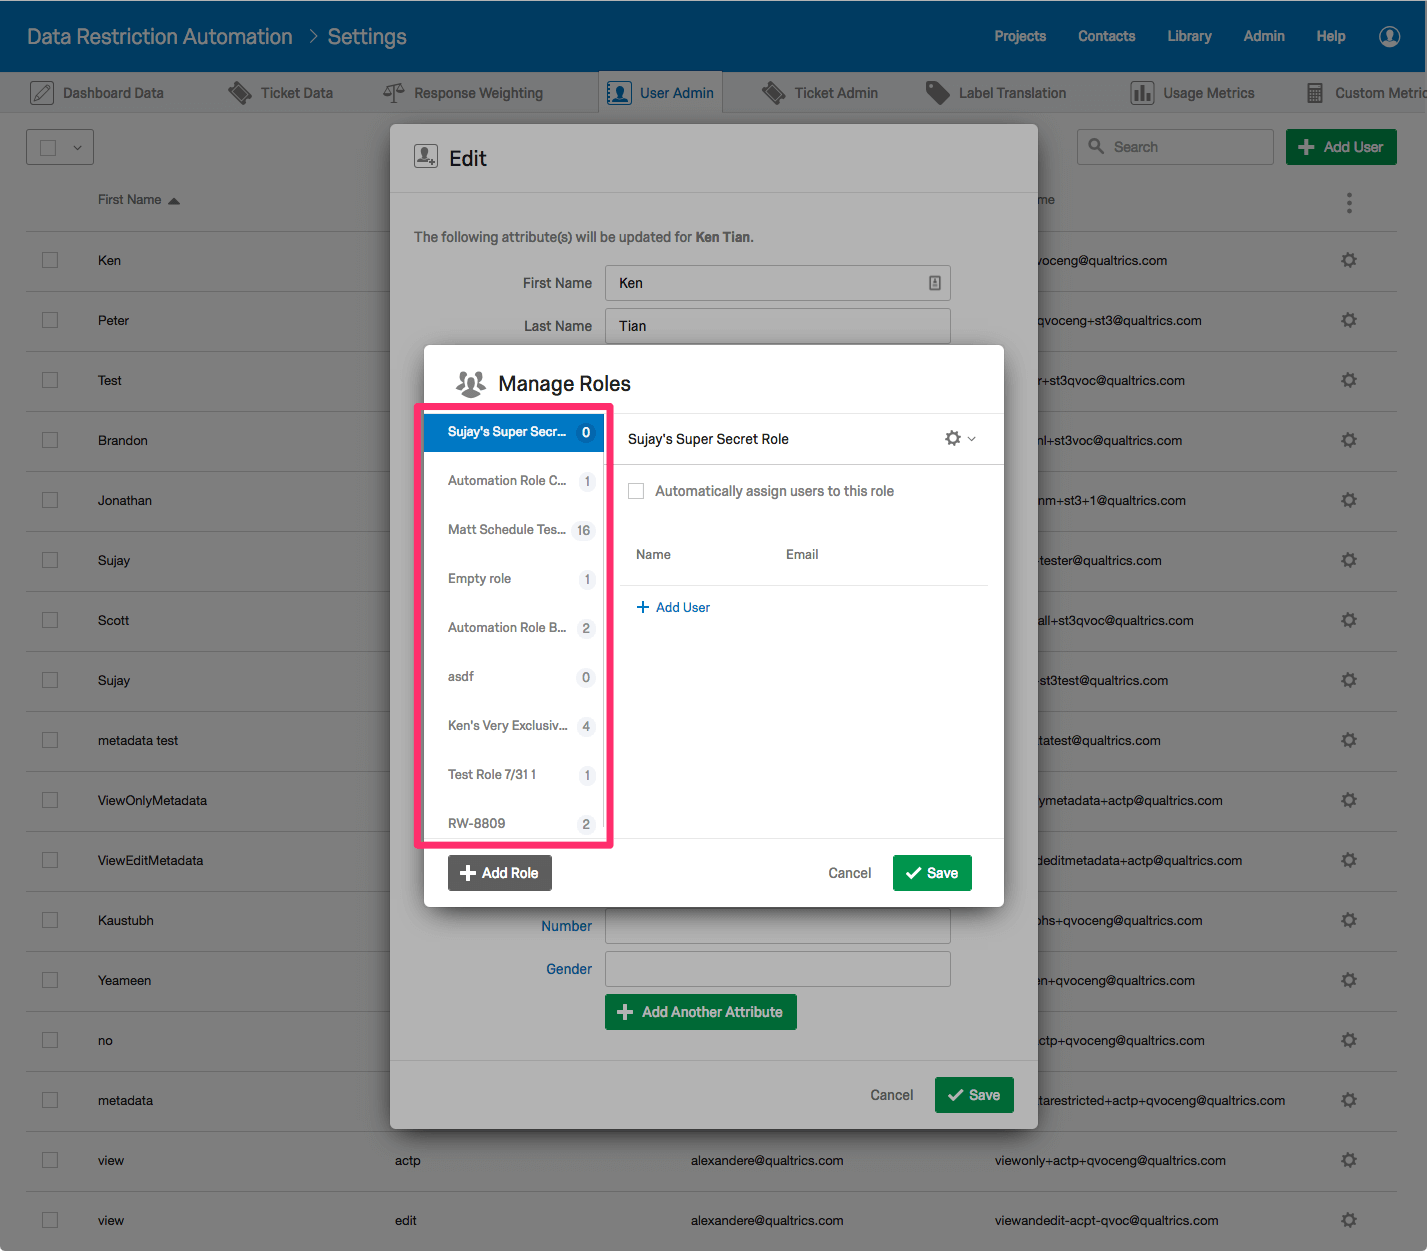Screen dimensions: 1427x1251
Task: Open the Projects menu
Action: [1020, 36]
